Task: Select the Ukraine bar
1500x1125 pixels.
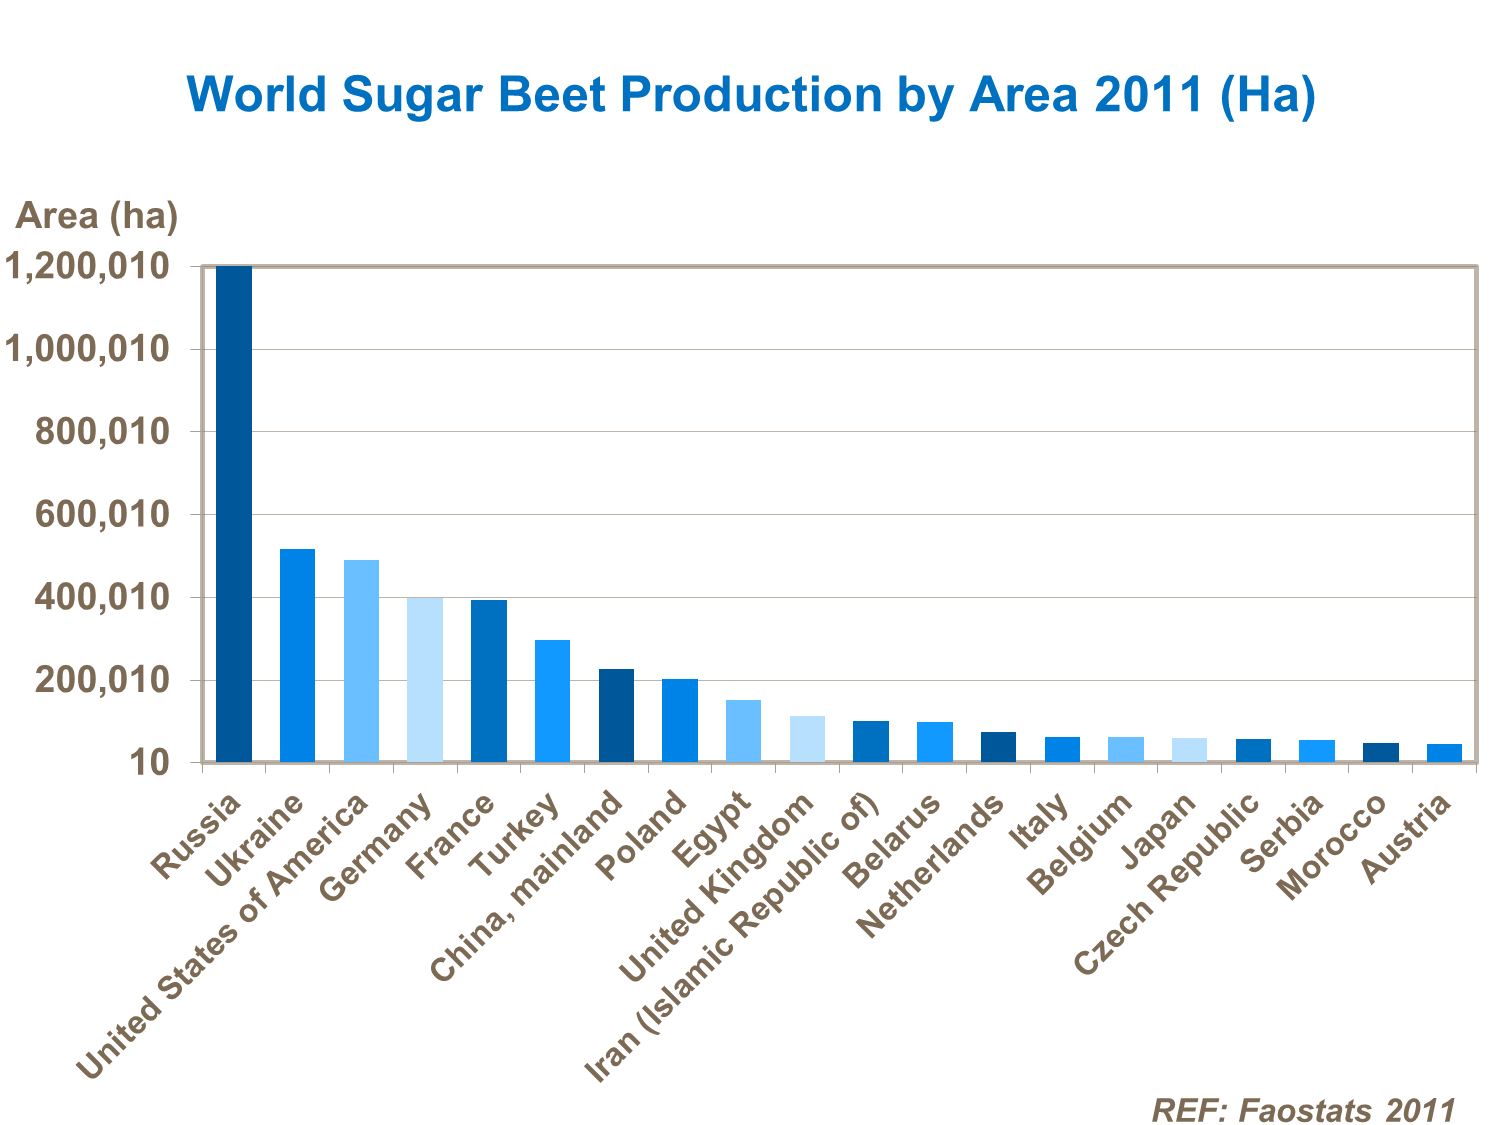Action: point(297,655)
